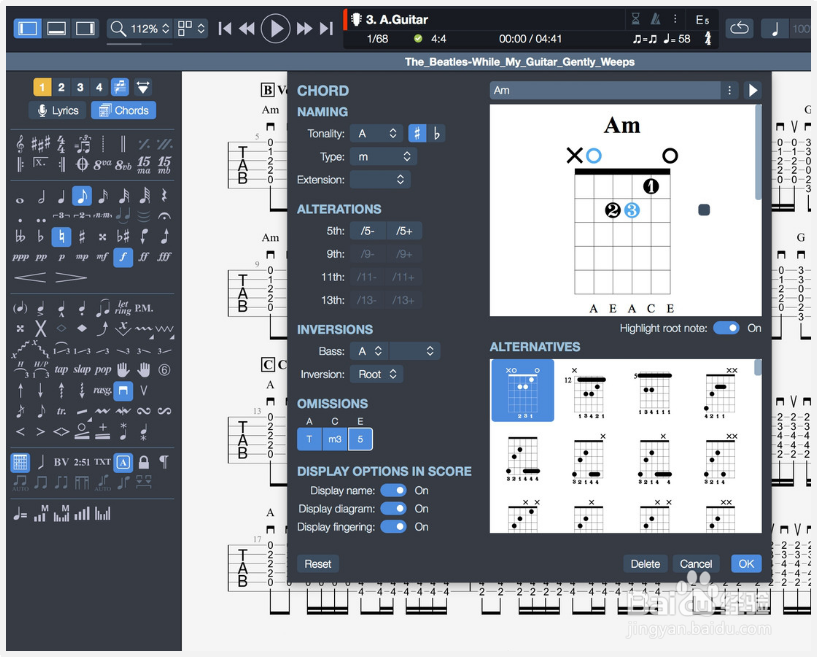
Task: Select sharp naming for tonality
Action: [x=417, y=134]
